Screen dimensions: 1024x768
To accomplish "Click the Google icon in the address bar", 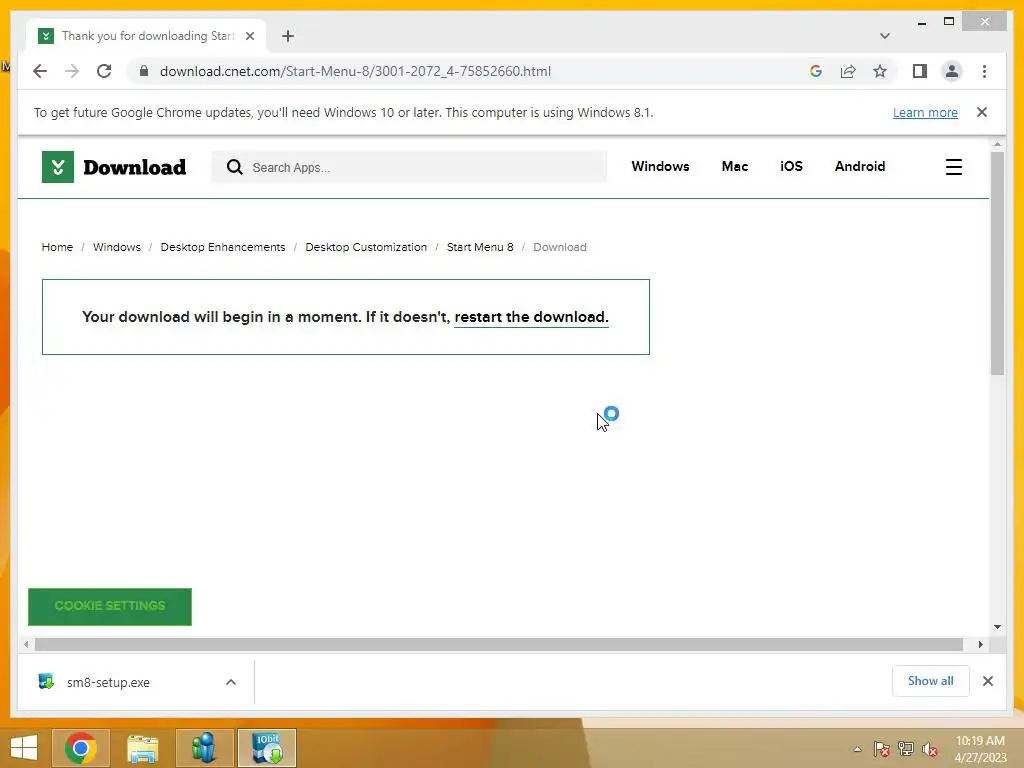I will coord(816,71).
